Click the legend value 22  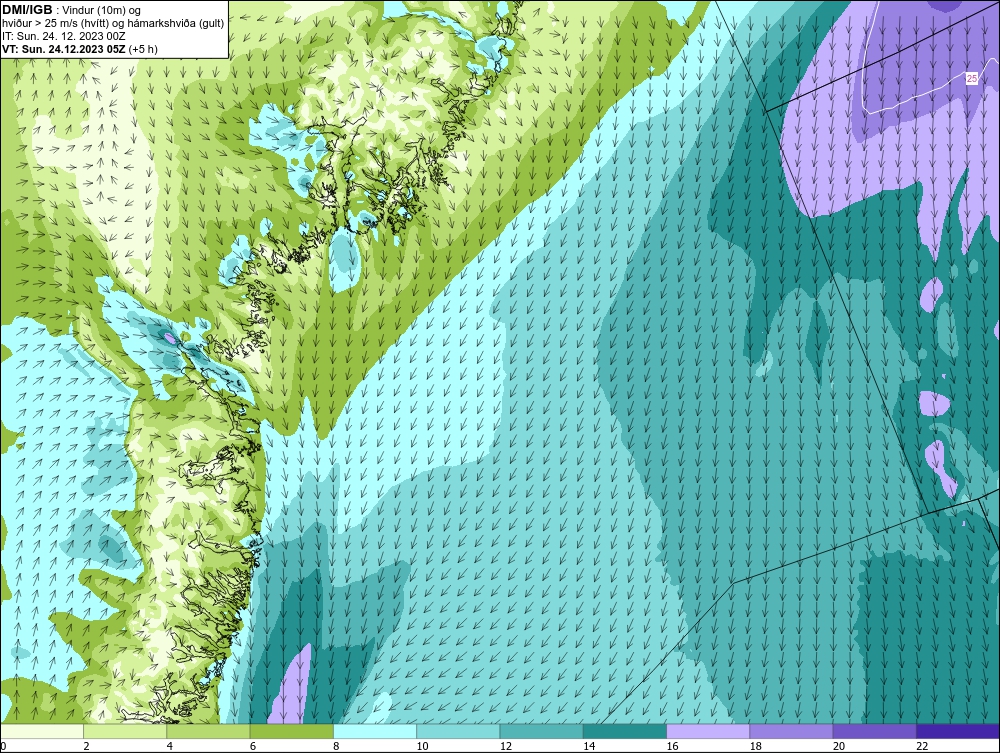click(922, 747)
